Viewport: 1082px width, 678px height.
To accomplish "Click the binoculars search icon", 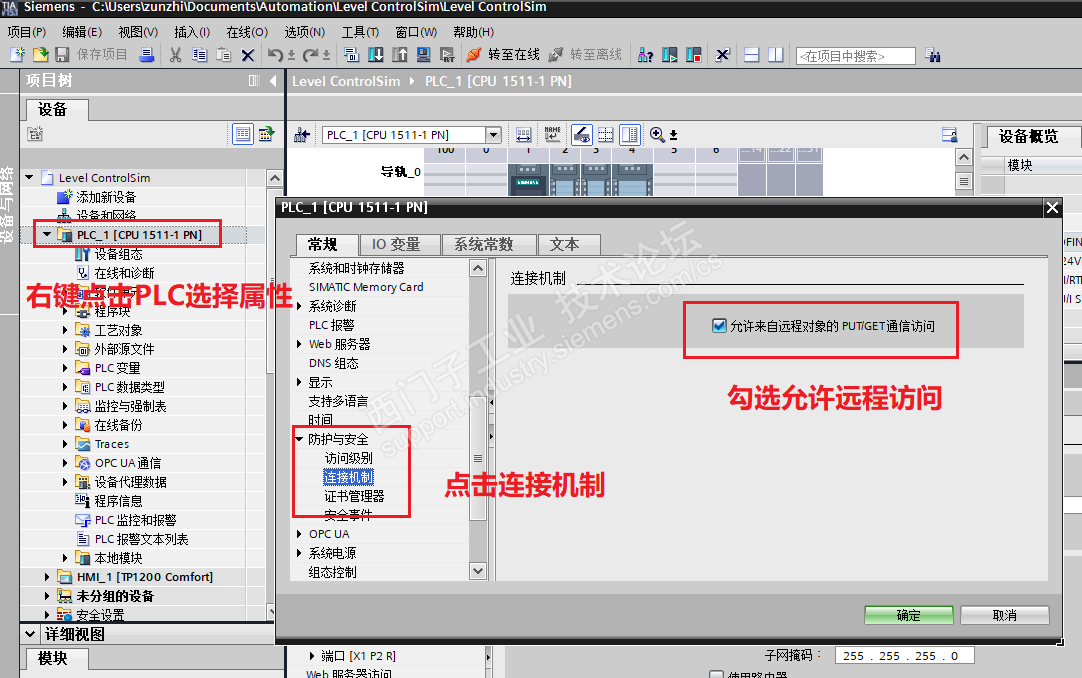I will 932,55.
